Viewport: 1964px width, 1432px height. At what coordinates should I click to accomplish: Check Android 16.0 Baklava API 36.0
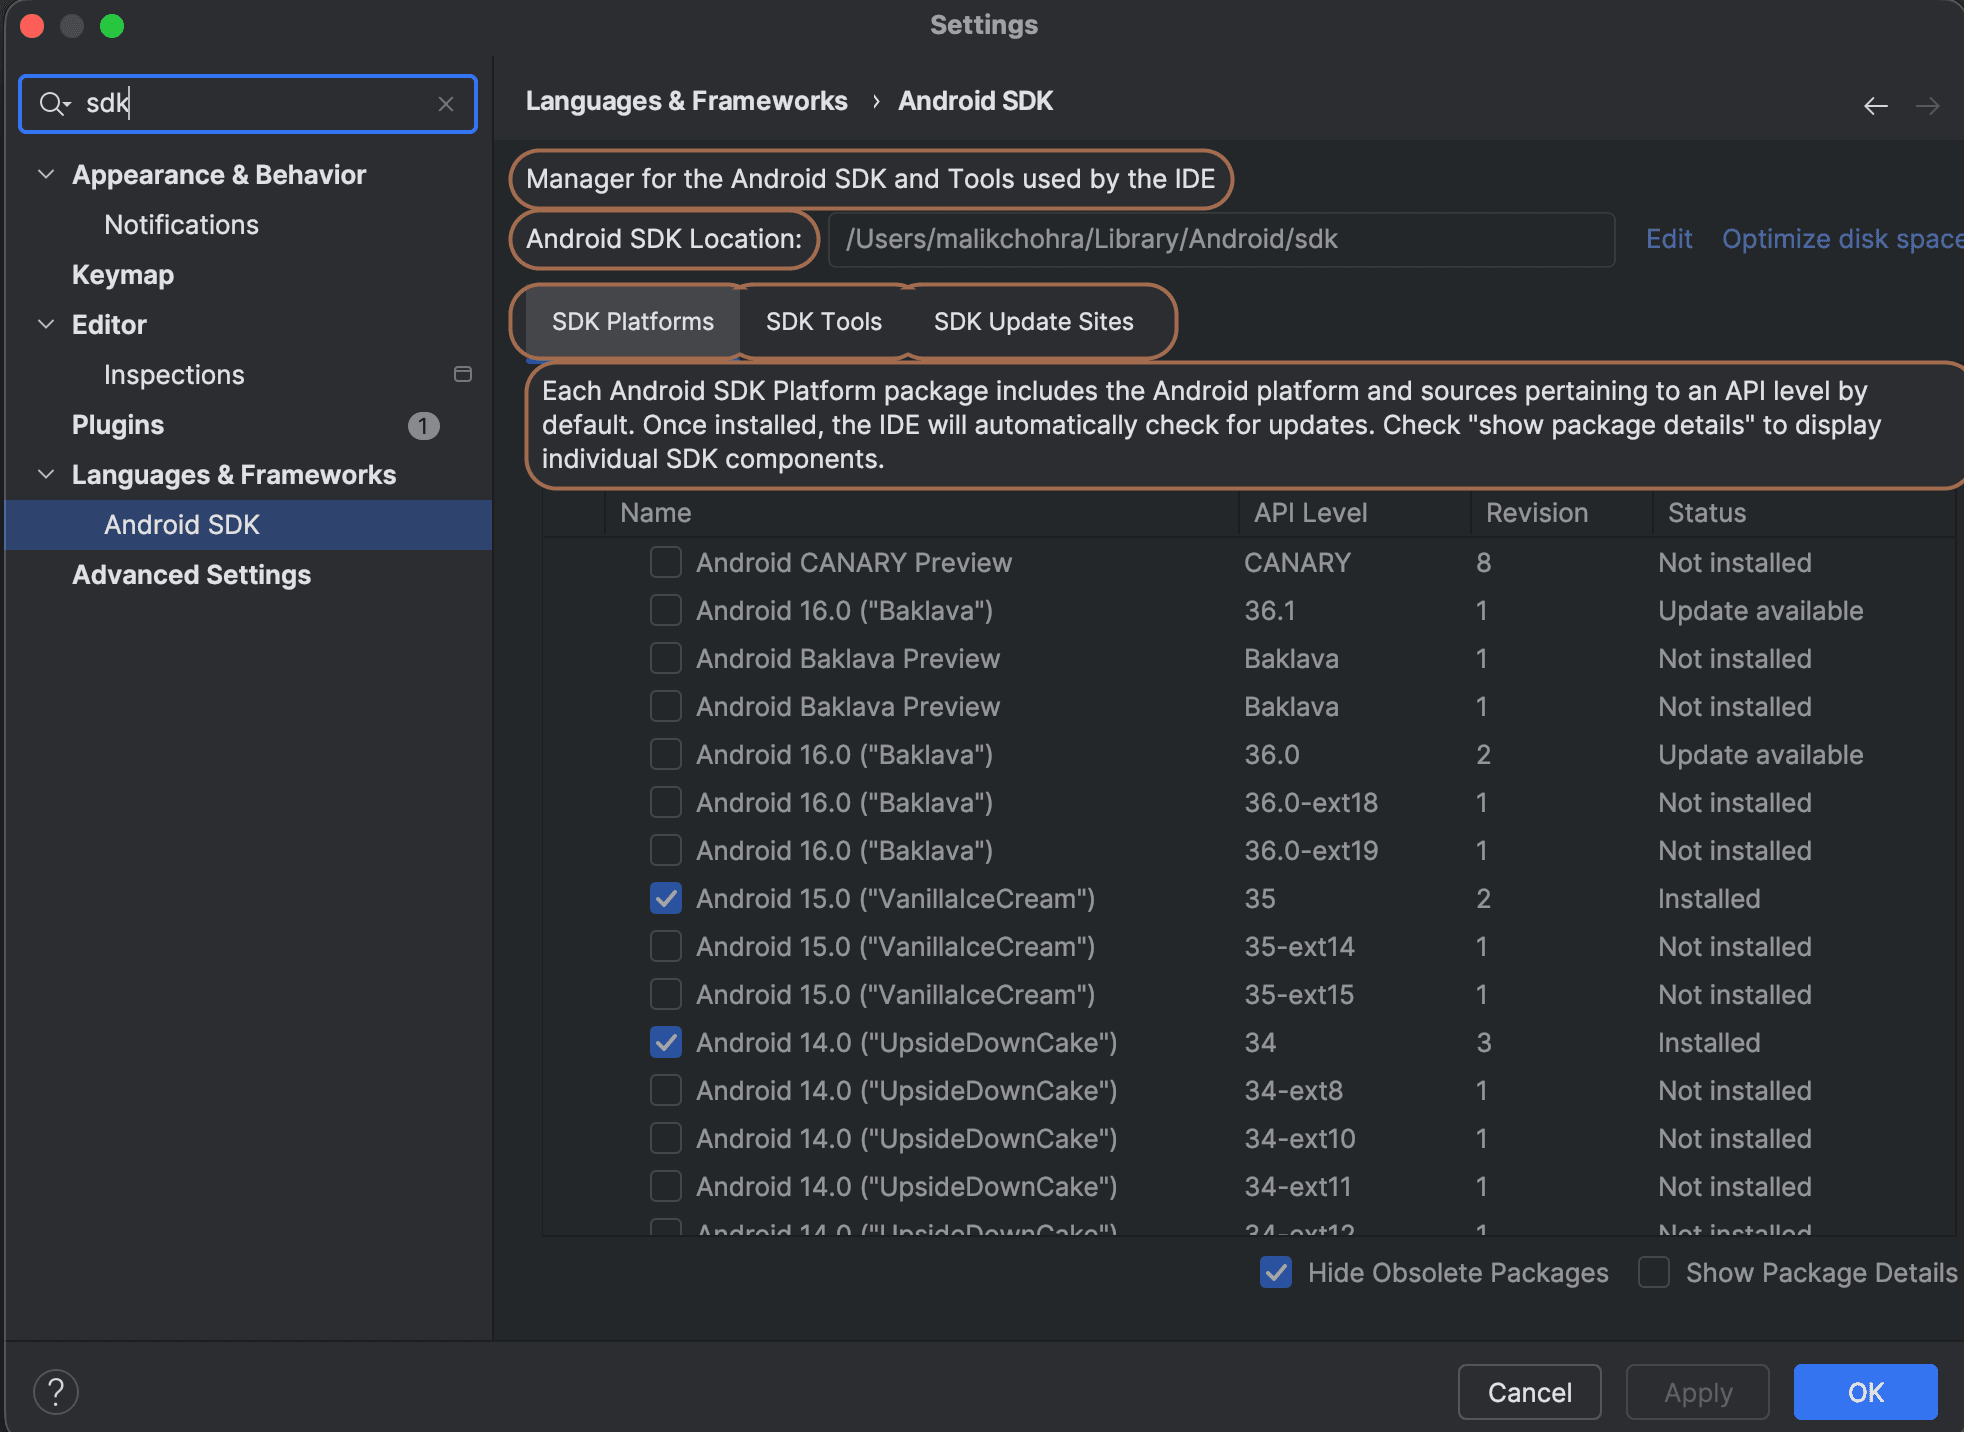[x=666, y=754]
